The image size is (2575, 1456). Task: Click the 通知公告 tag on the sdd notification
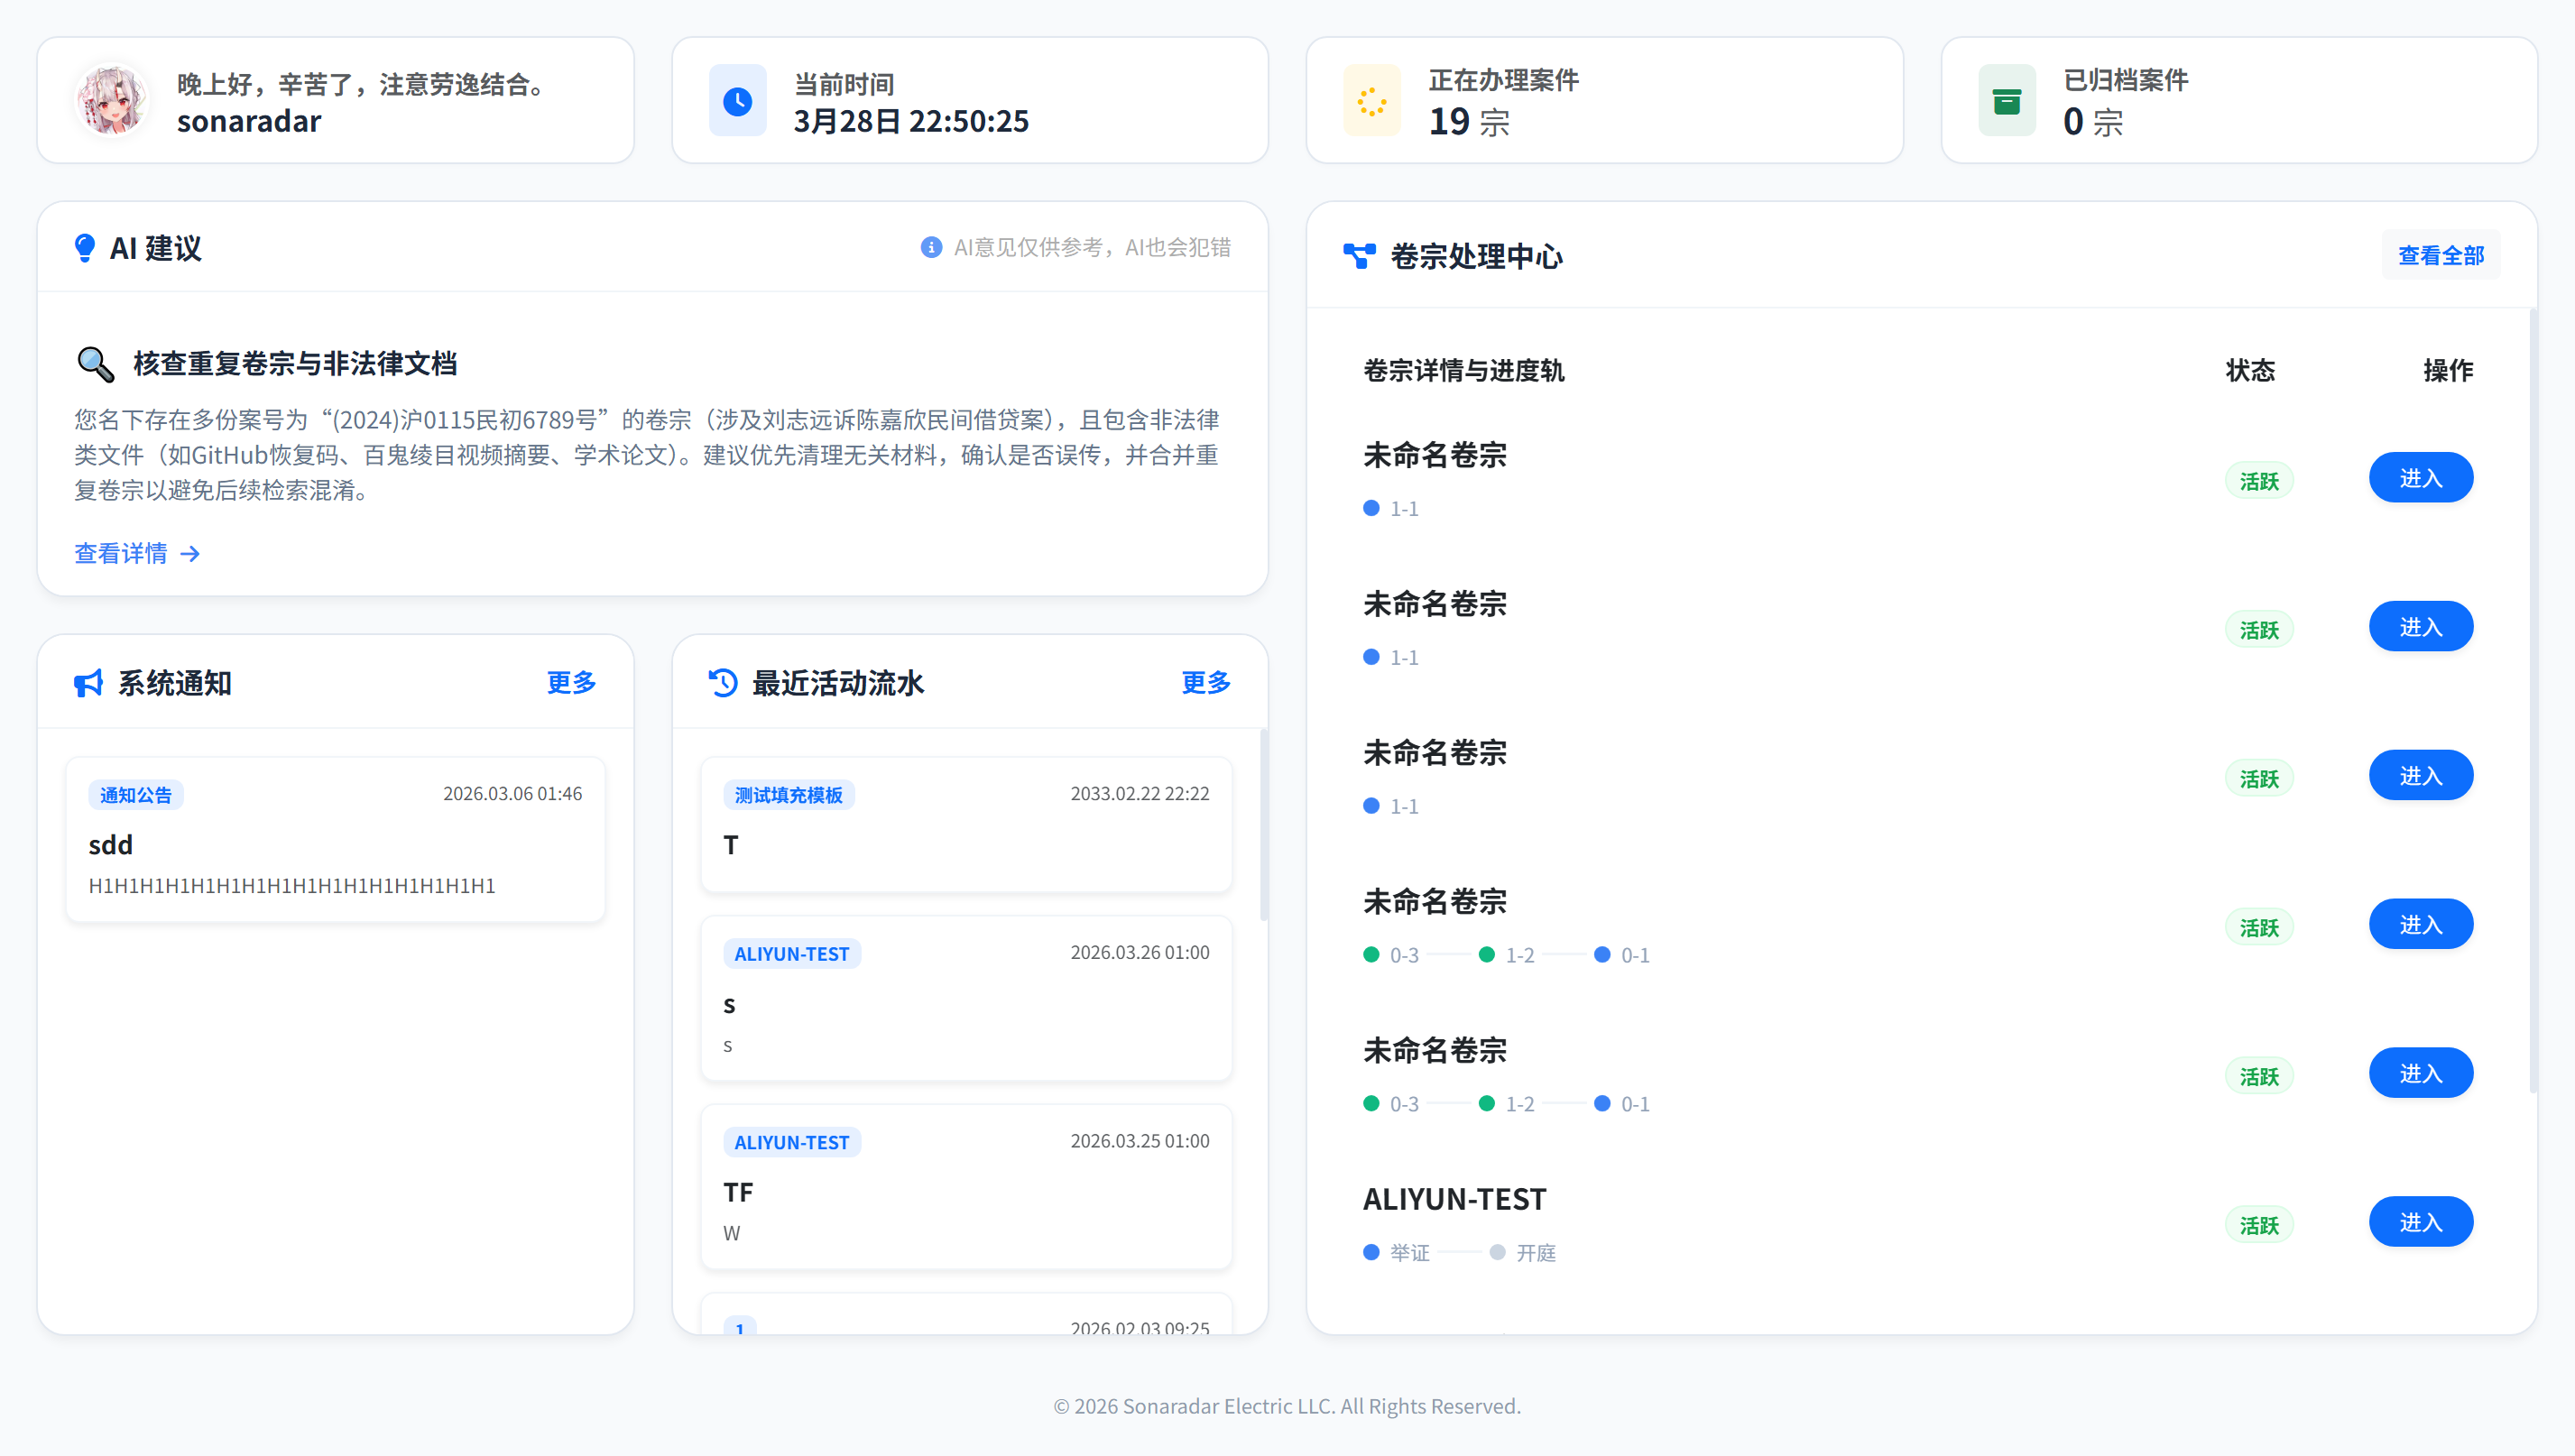[x=135, y=794]
